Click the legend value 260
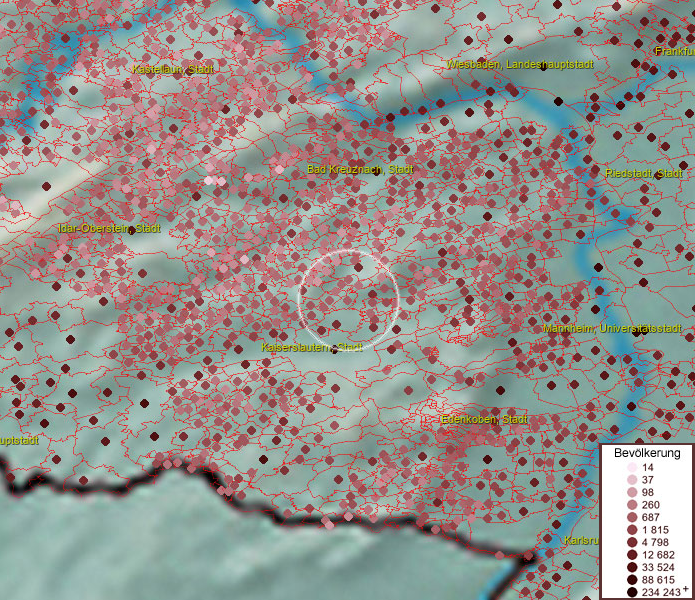The height and width of the screenshot is (600, 695). [x=651, y=505]
